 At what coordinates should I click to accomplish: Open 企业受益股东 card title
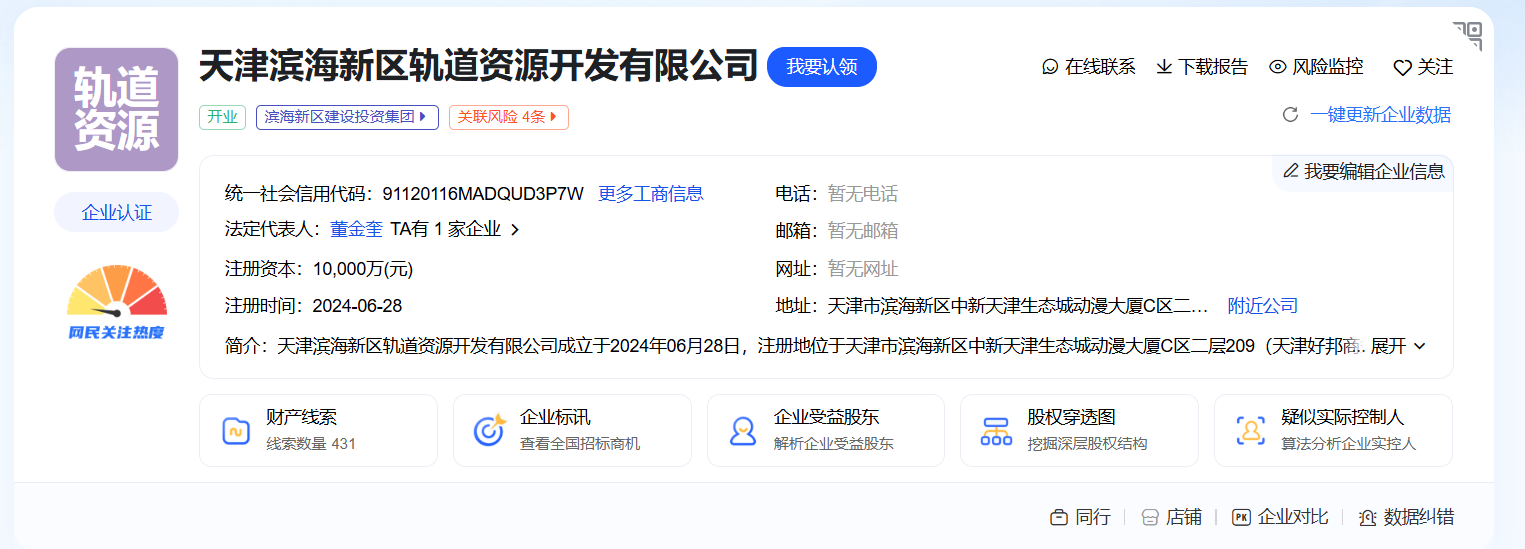click(x=826, y=418)
